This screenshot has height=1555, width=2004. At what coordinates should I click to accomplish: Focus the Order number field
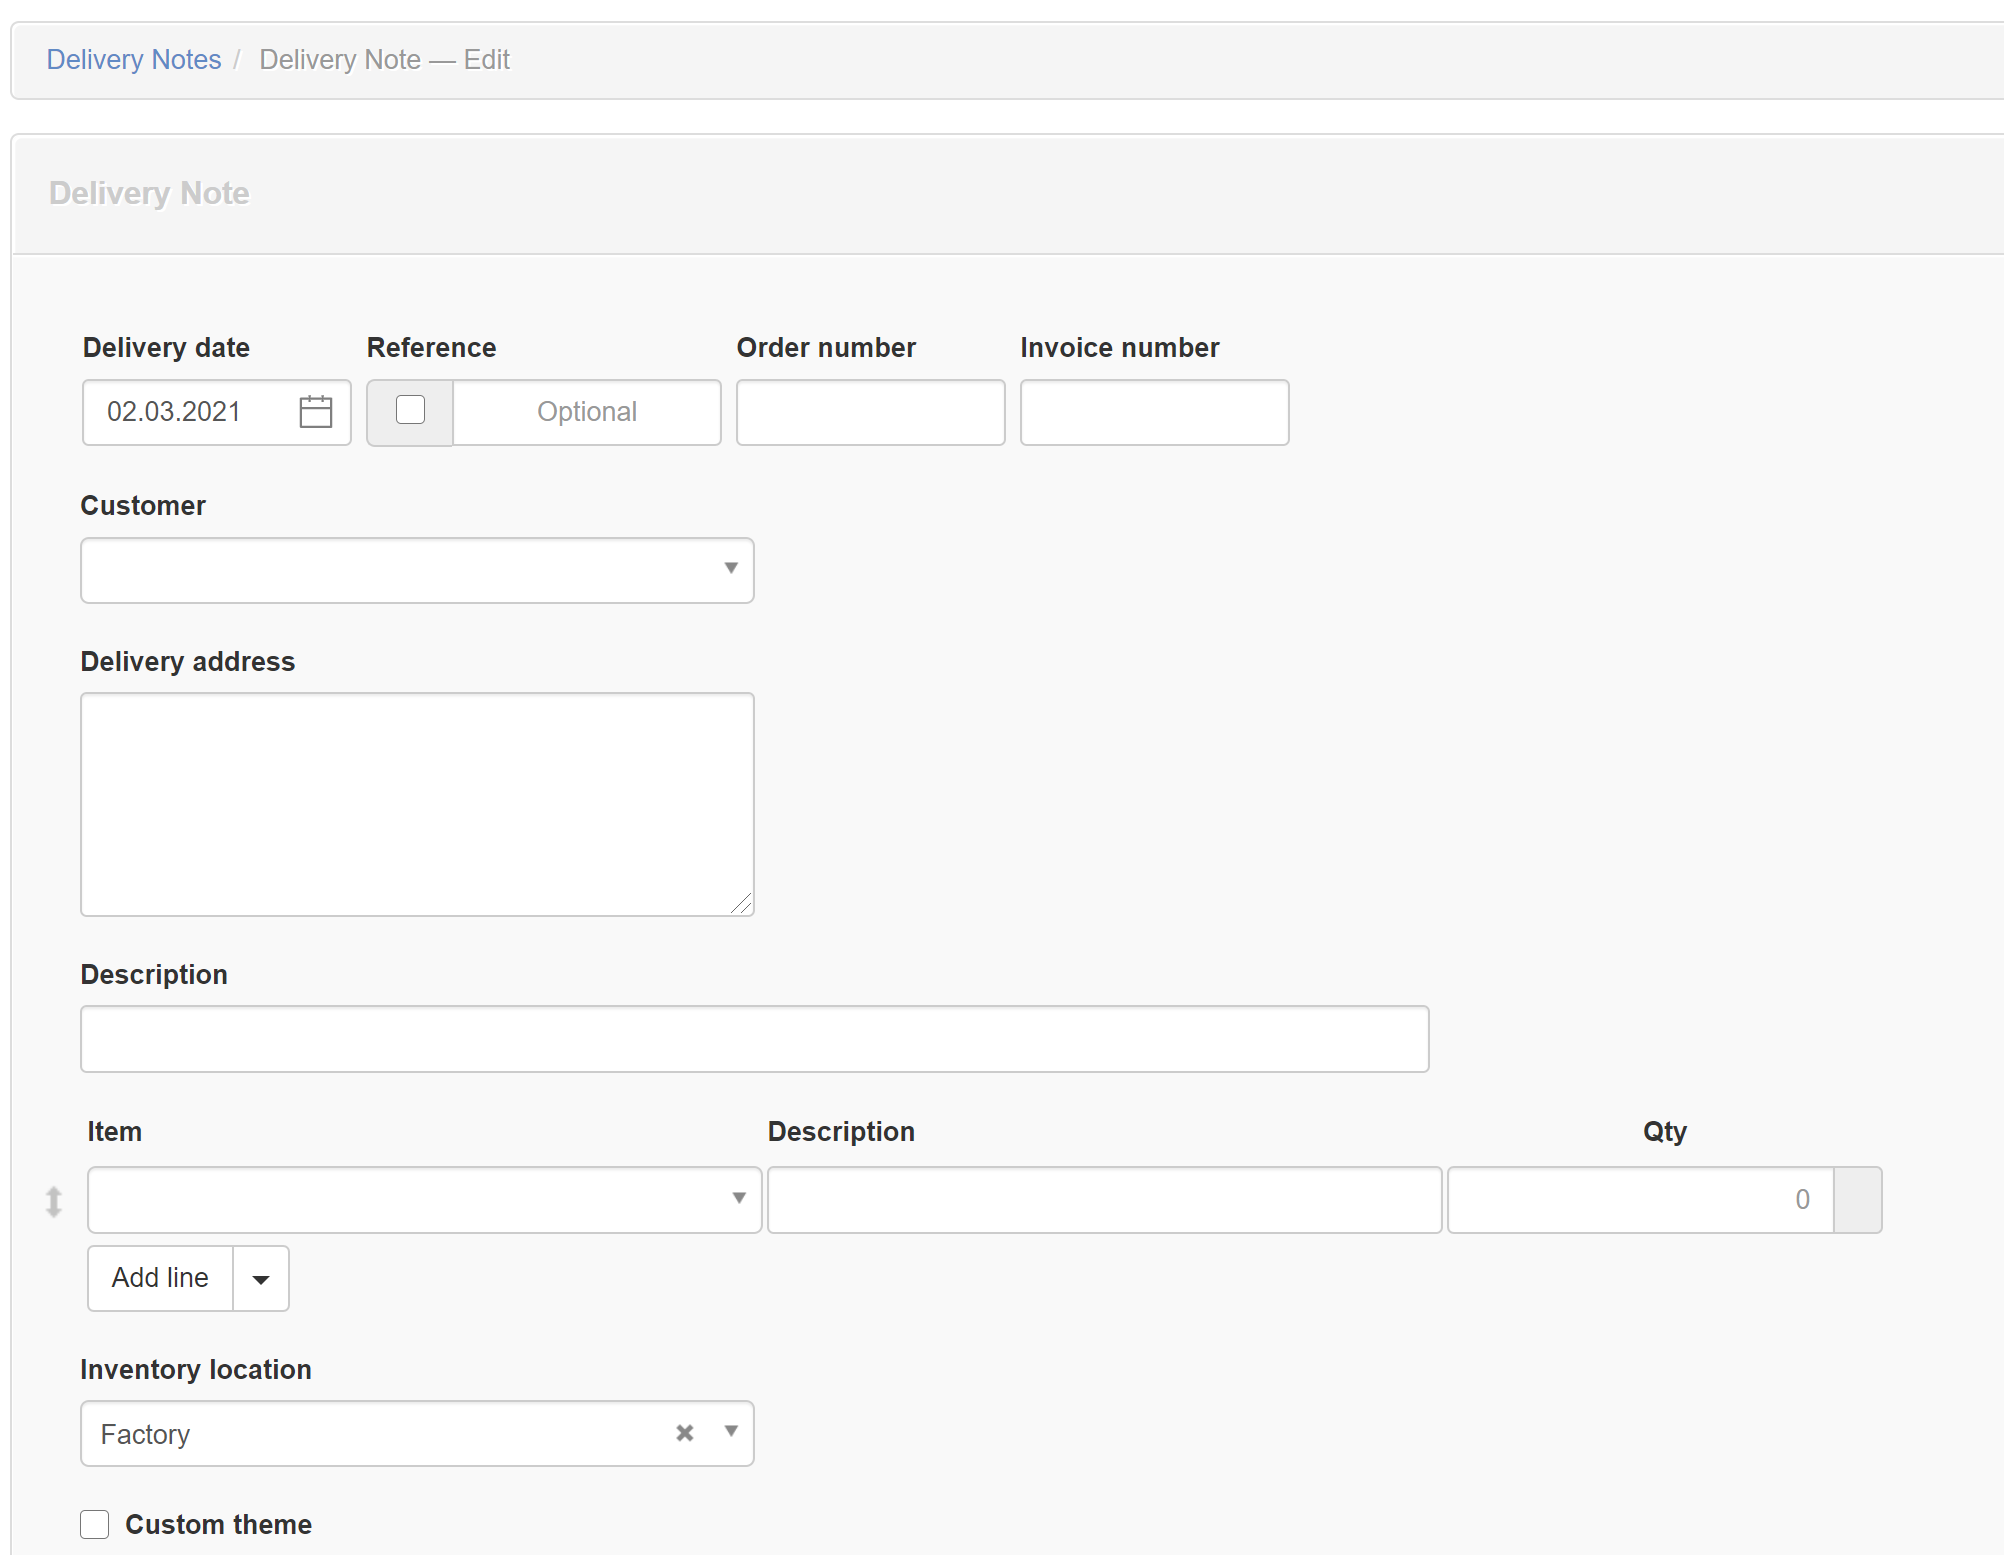870,412
